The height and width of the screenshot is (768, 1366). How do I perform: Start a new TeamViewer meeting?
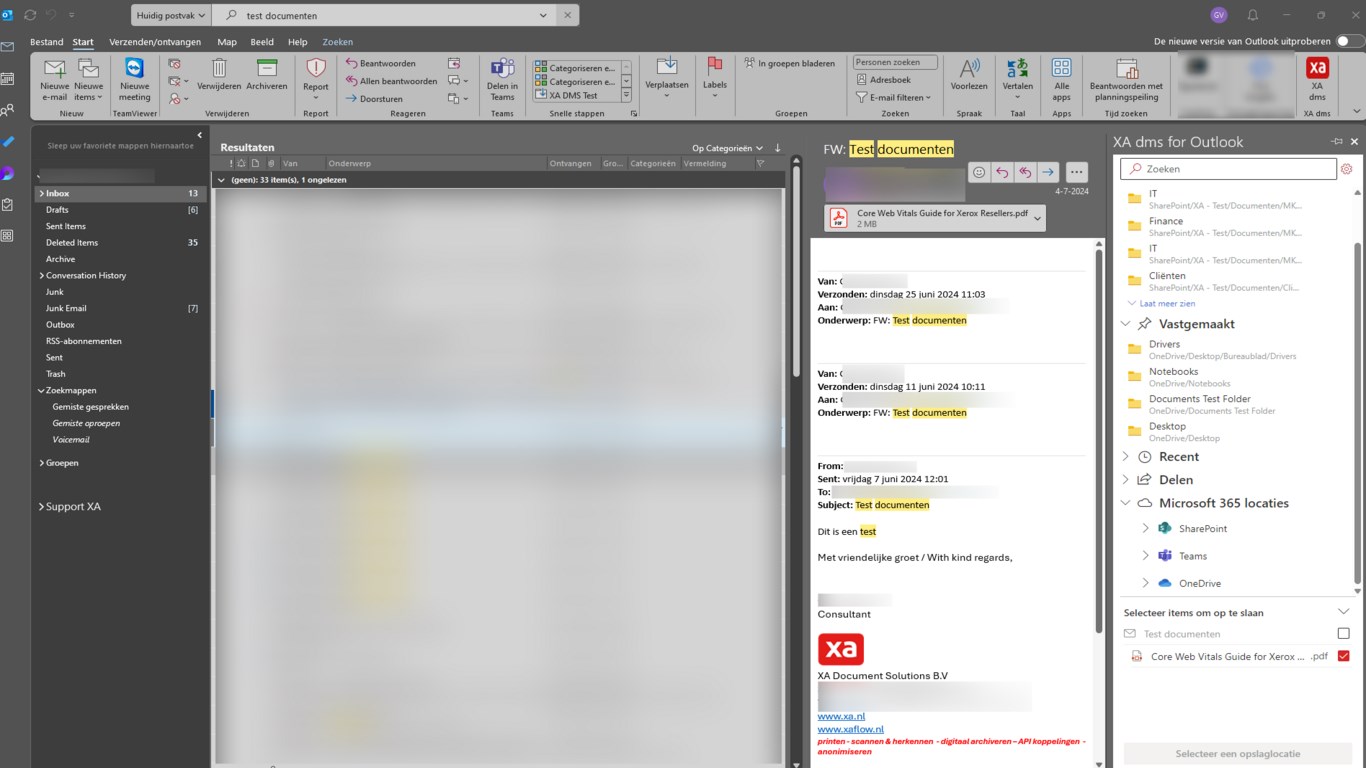134,80
